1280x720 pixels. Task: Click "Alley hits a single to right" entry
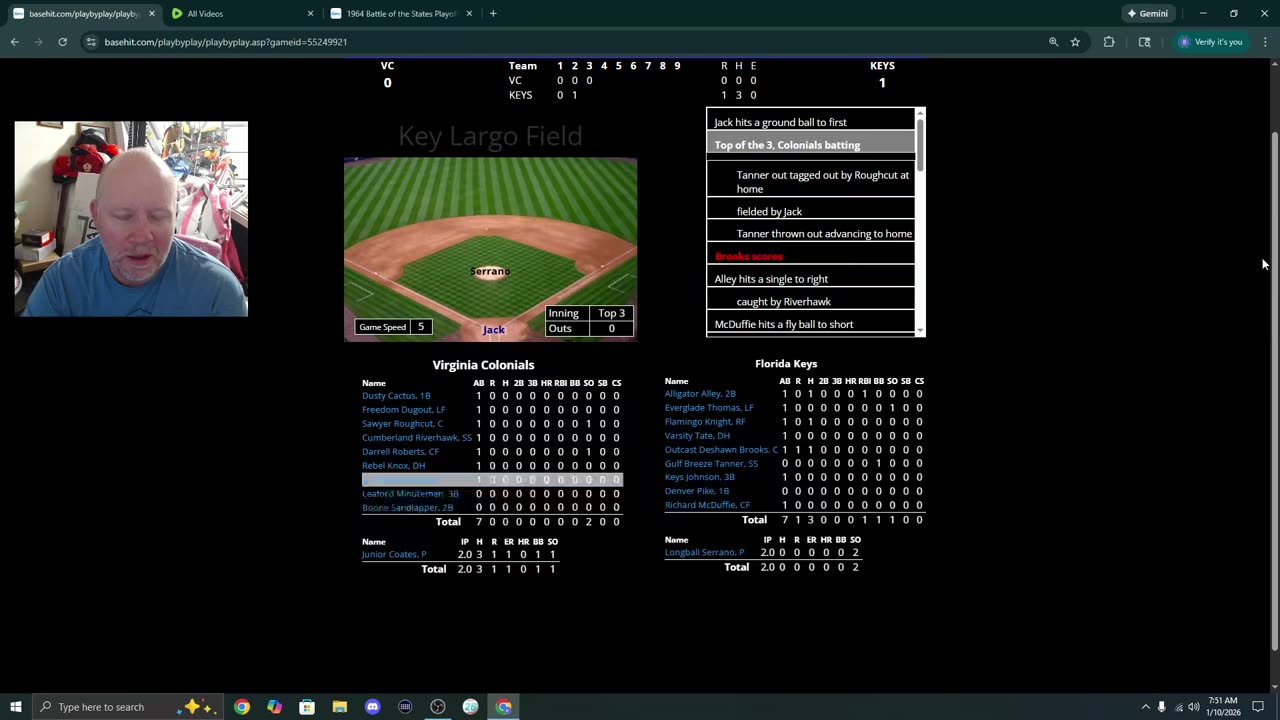pos(771,279)
